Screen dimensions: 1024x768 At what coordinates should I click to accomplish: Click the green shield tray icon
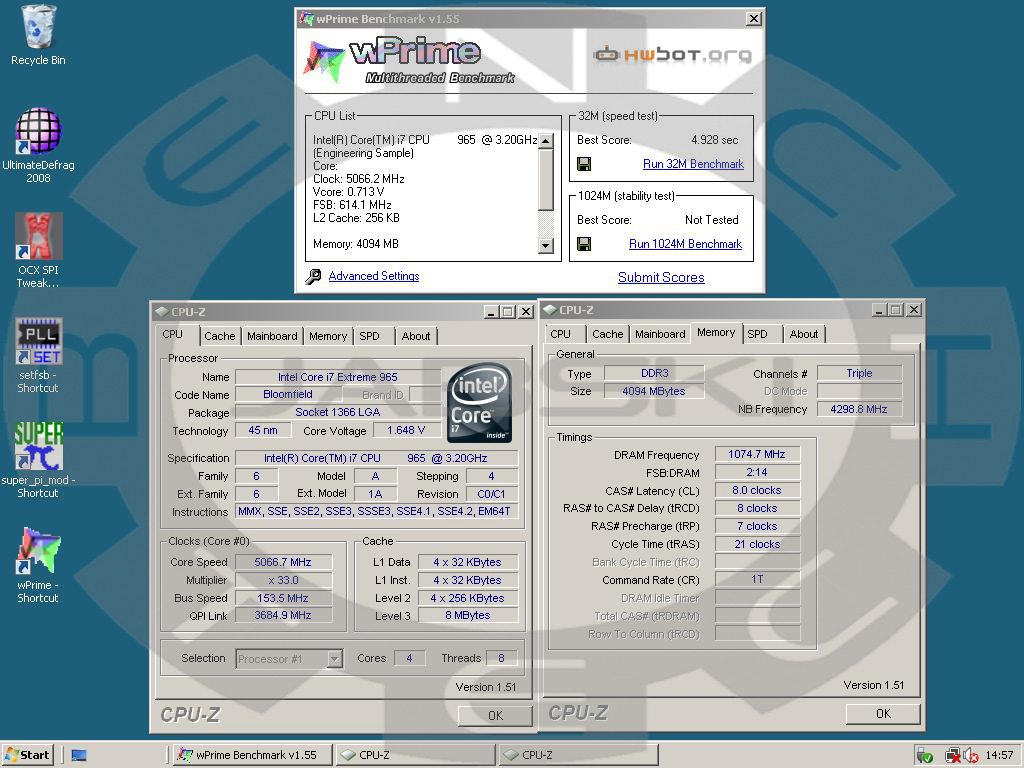[x=924, y=756]
